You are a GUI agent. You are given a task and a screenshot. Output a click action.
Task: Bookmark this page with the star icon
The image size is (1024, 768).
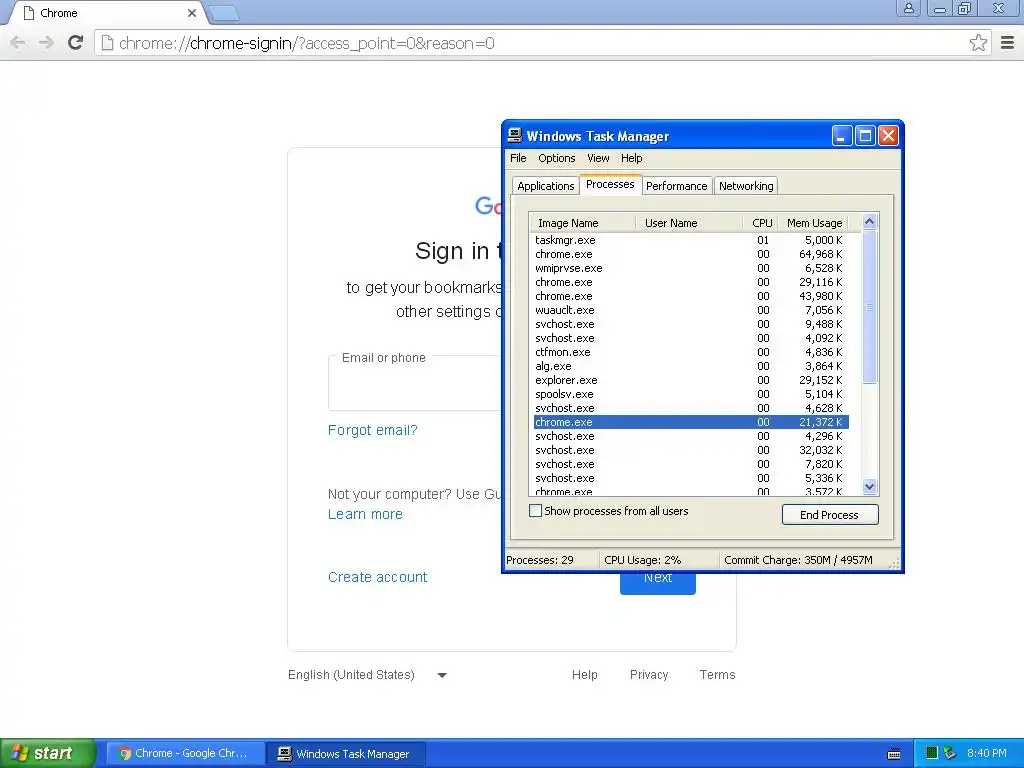click(x=978, y=43)
